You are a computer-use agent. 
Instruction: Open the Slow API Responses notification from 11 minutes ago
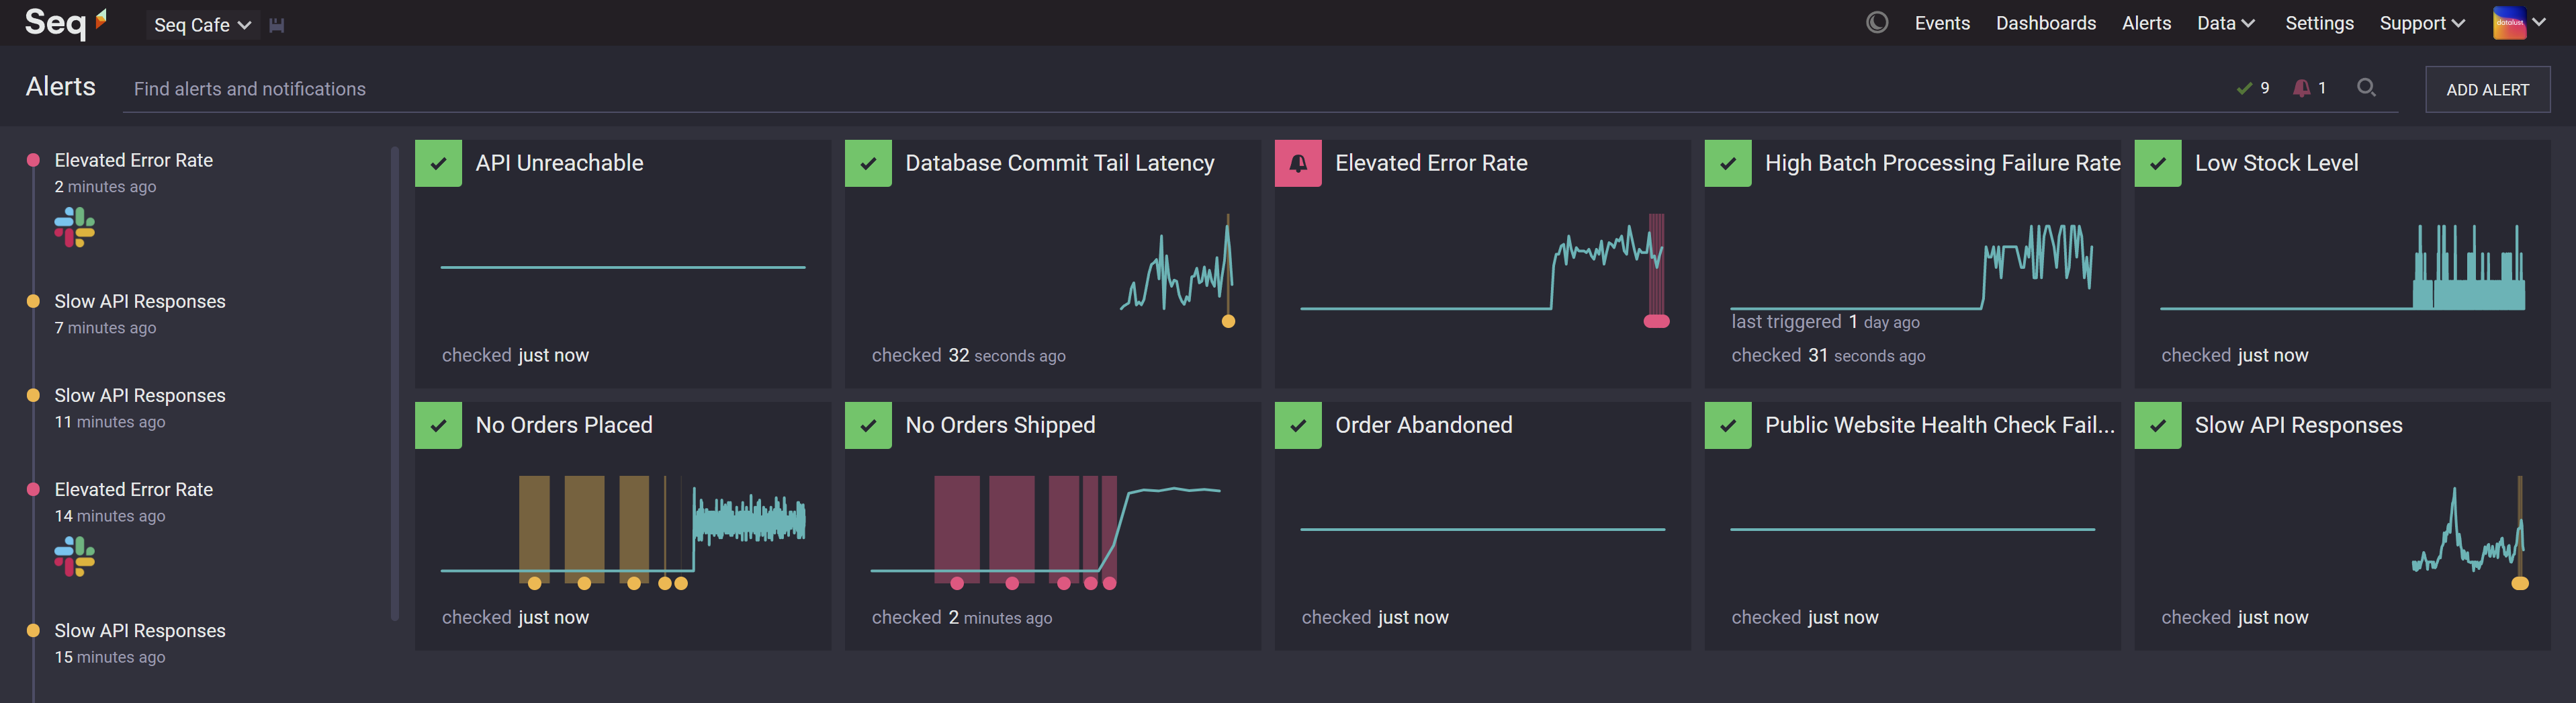tap(140, 395)
